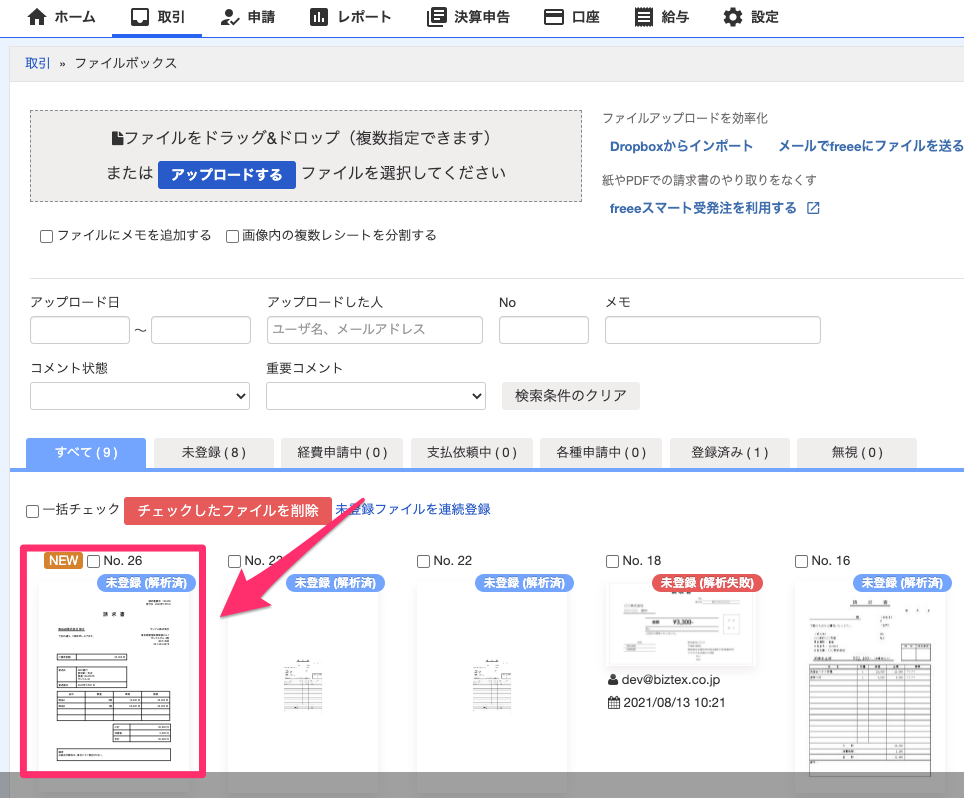
Task: Click the 未登録 (解析済) badge on No. 22
Action: pyautogui.click(x=524, y=582)
